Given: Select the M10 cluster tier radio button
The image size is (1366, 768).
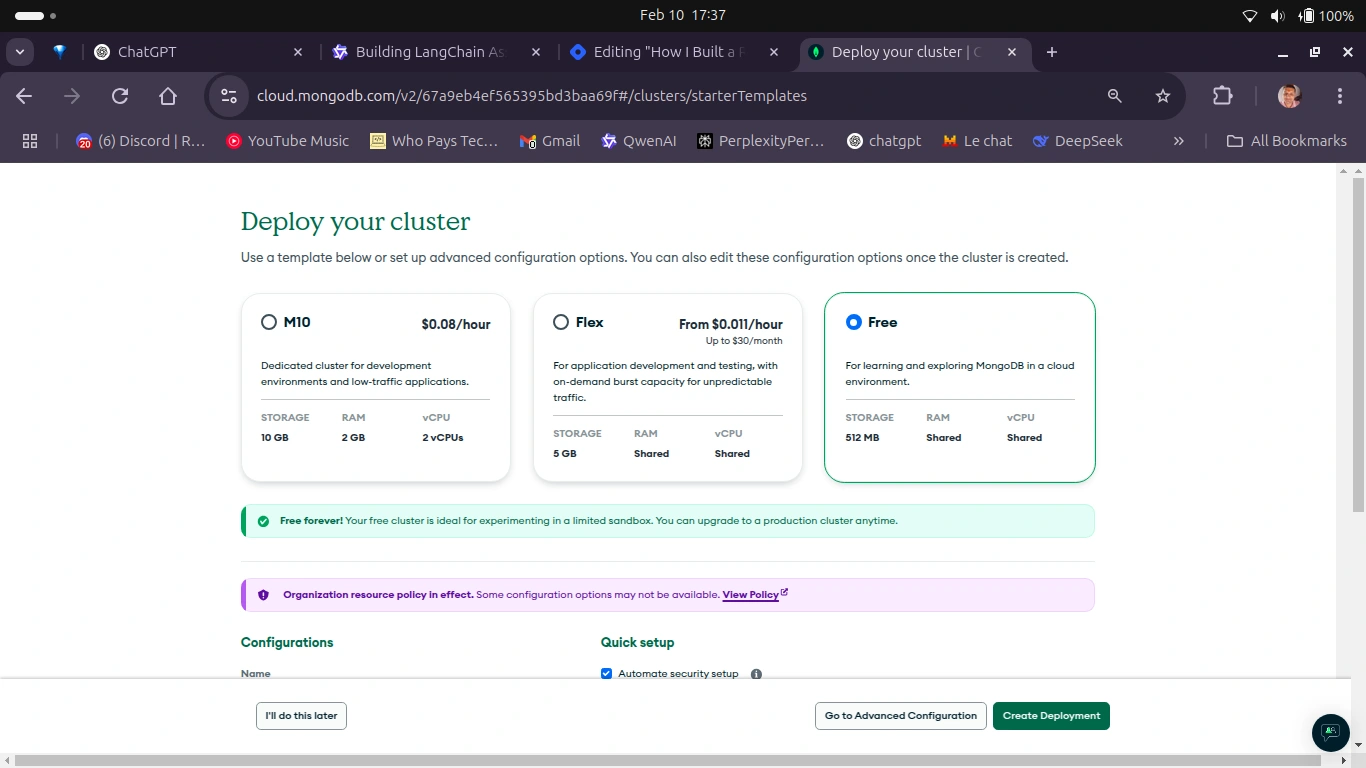Looking at the screenshot, I should (x=269, y=322).
